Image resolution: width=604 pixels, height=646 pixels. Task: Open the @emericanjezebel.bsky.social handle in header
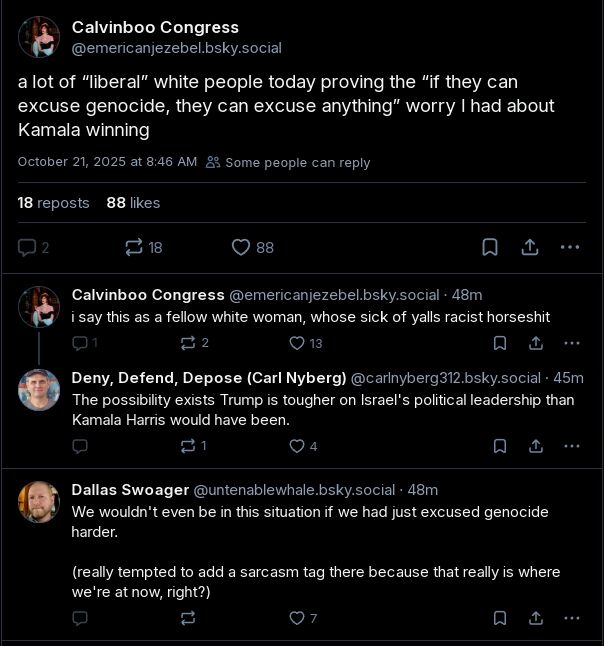(x=177, y=48)
